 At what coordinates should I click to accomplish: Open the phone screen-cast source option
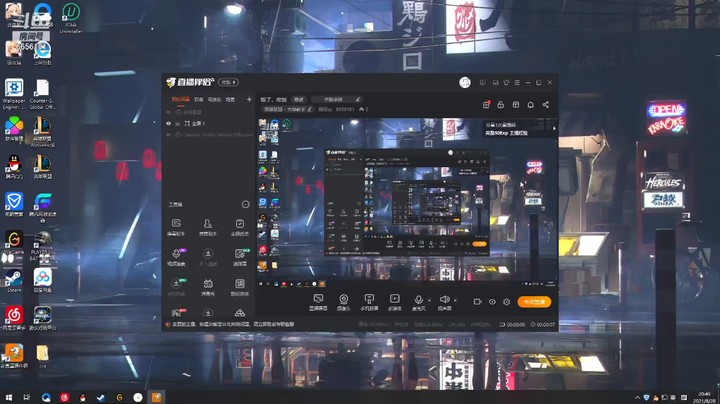click(x=369, y=302)
